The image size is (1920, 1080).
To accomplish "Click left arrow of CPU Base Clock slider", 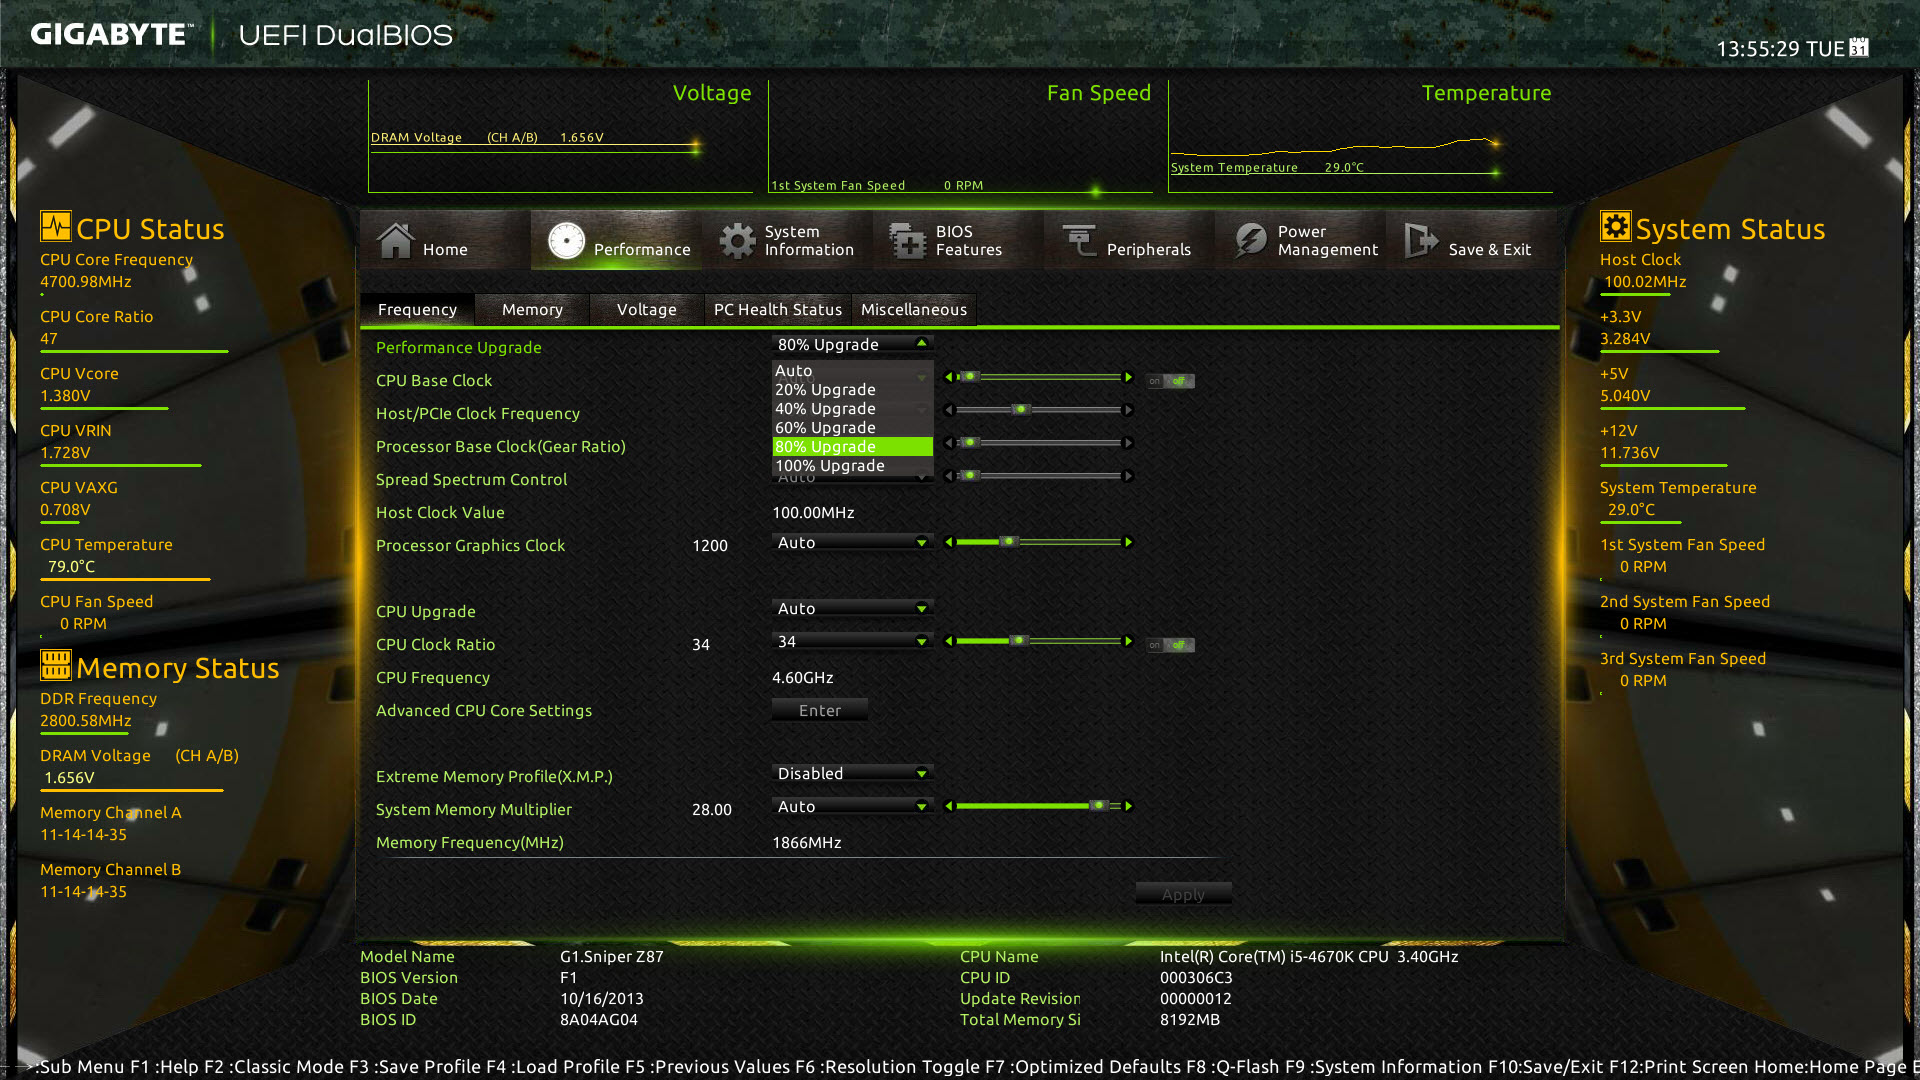I will 948,377.
